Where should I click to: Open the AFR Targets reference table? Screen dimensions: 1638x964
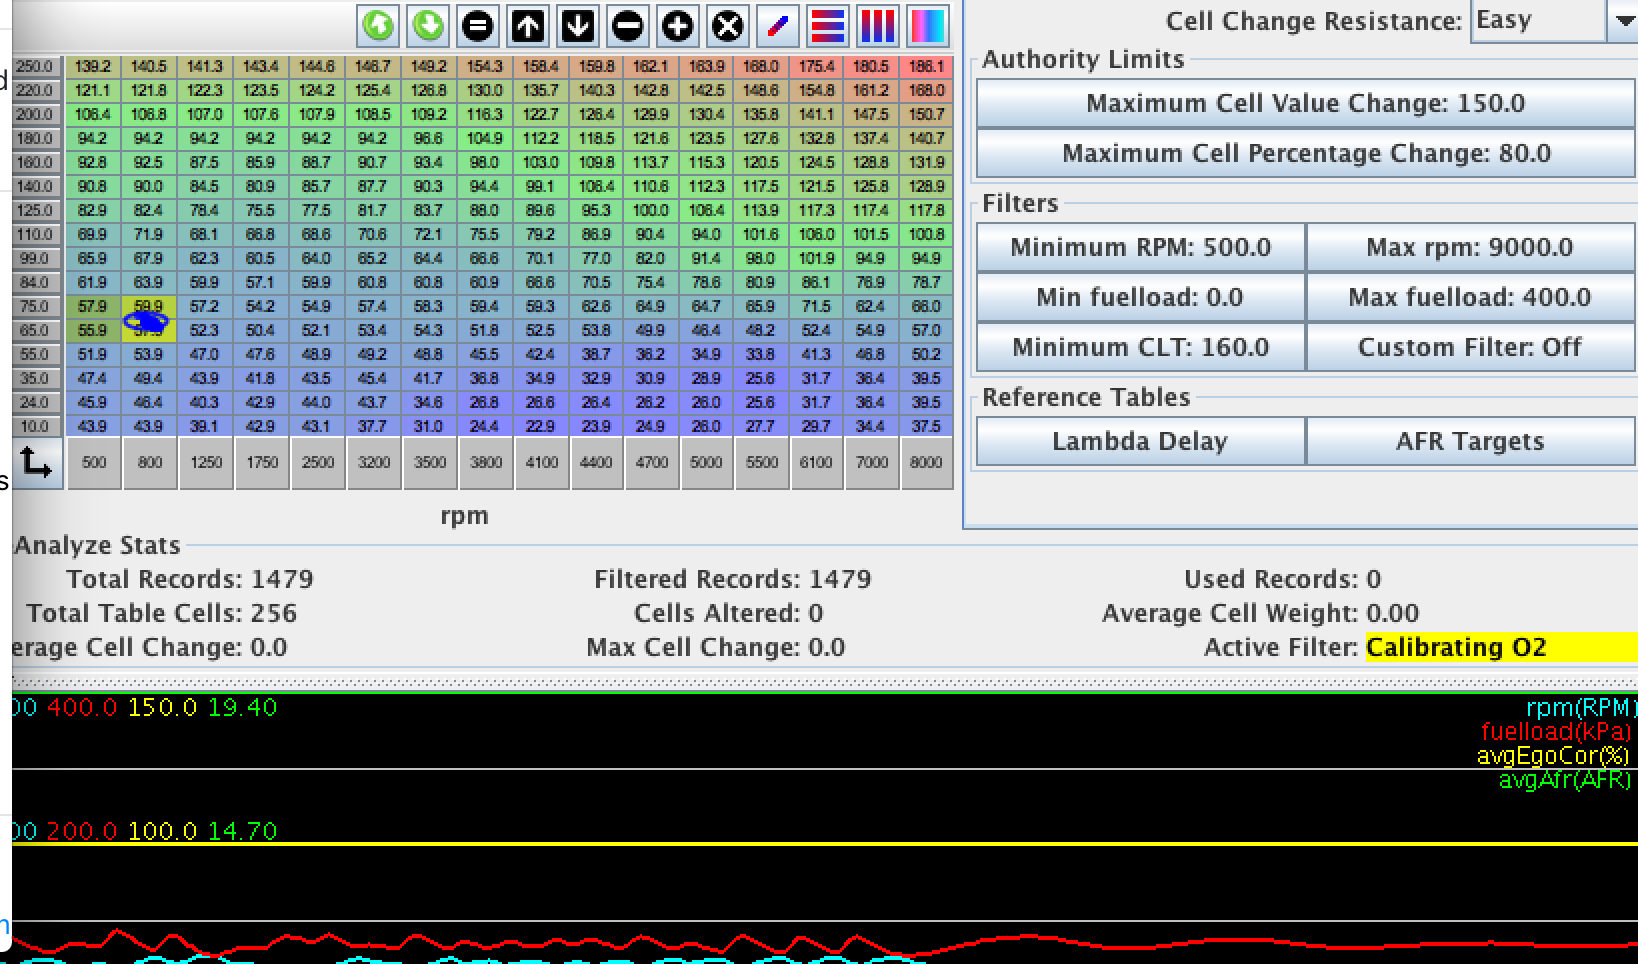pyautogui.click(x=1469, y=441)
